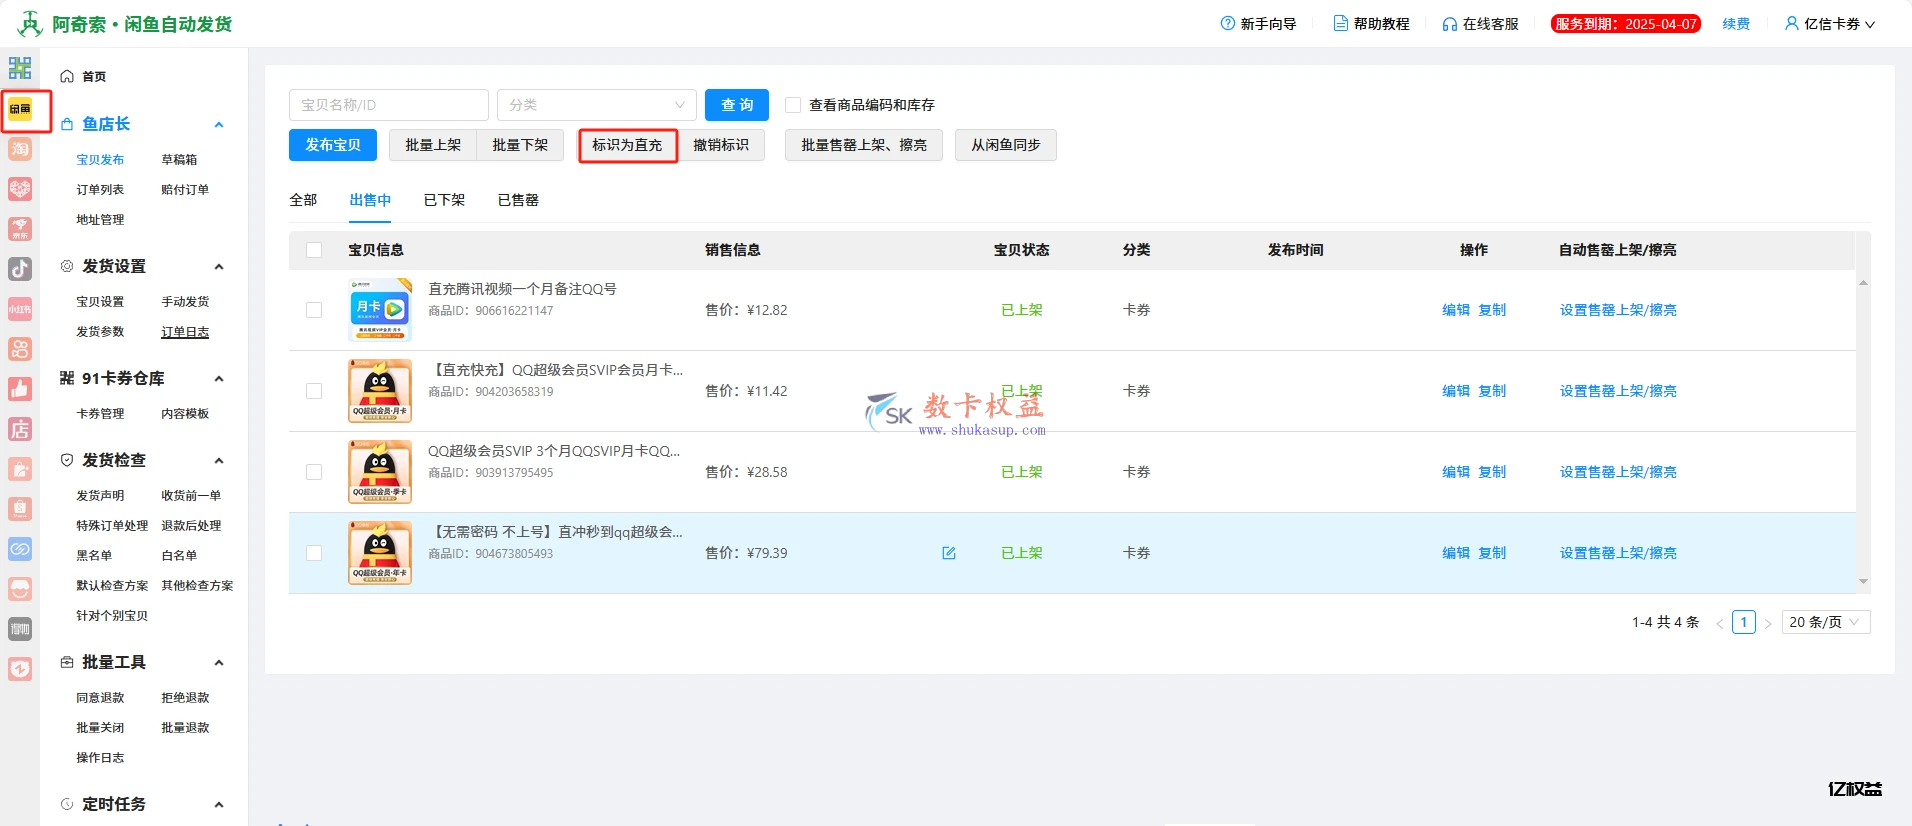Screen dimensions: 1912x826
Task: Open 卡券管理 in sidebar menu
Action: [100, 413]
